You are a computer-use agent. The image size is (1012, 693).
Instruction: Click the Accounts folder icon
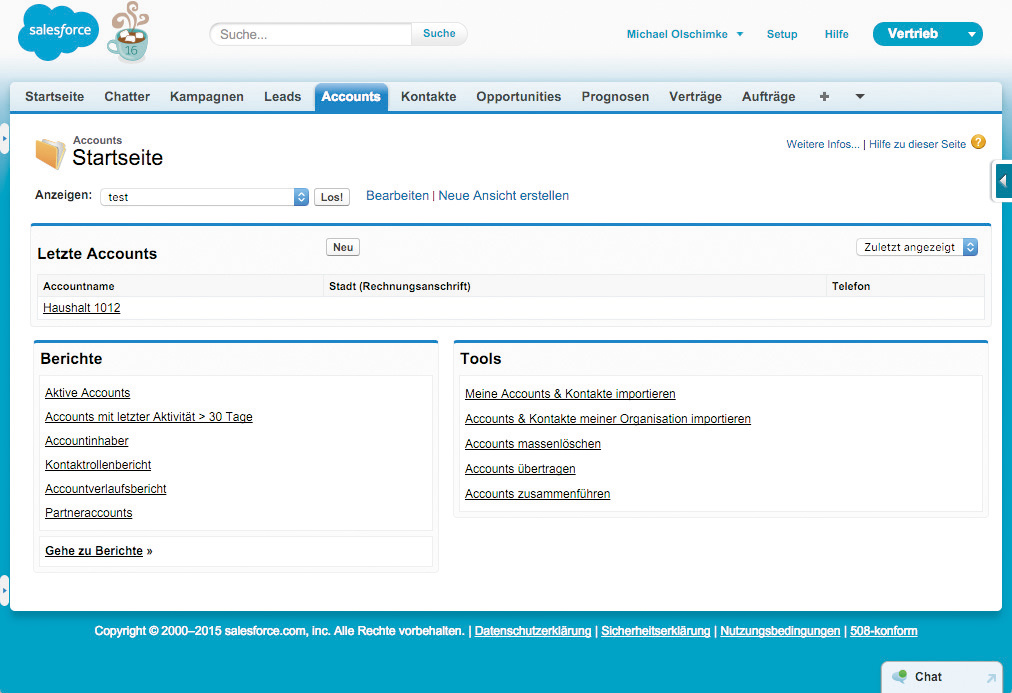click(x=50, y=154)
